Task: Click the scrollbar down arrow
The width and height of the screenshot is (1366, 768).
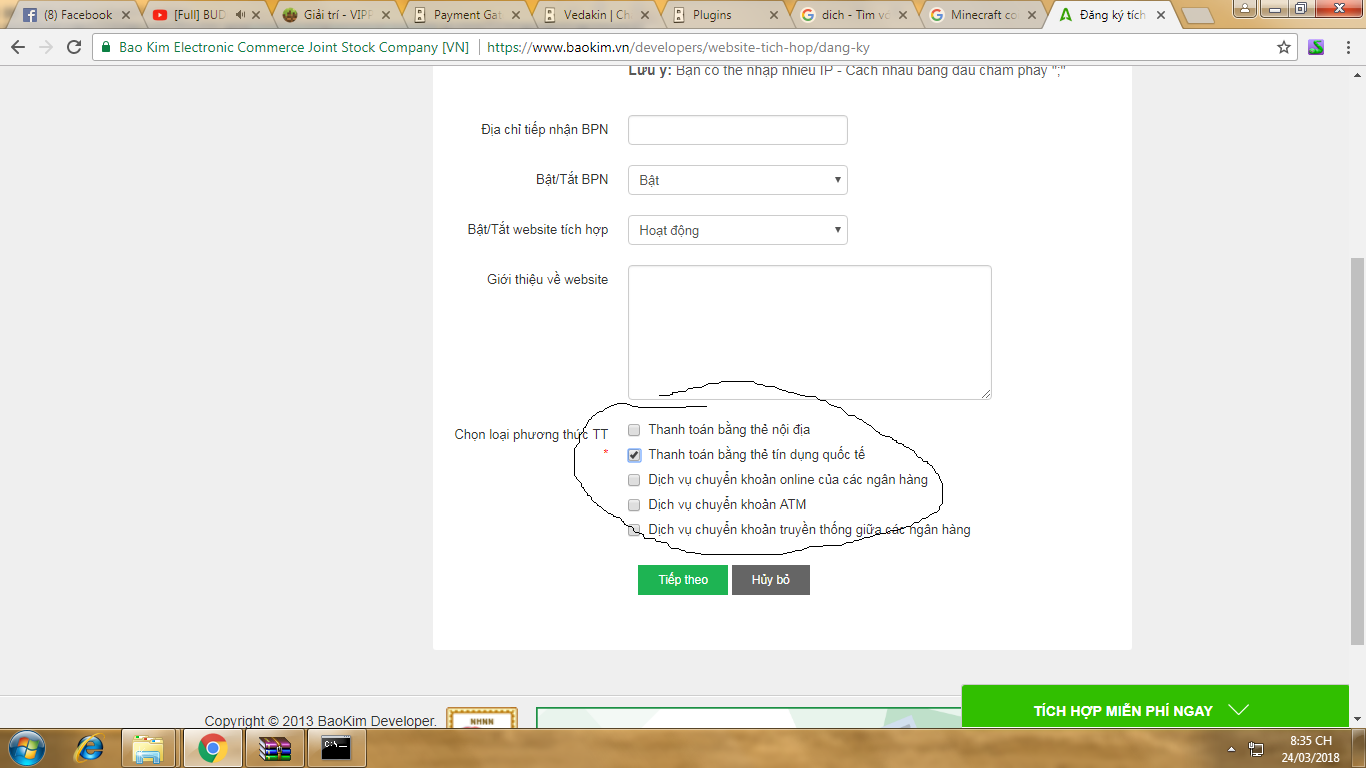Action: [x=1357, y=720]
